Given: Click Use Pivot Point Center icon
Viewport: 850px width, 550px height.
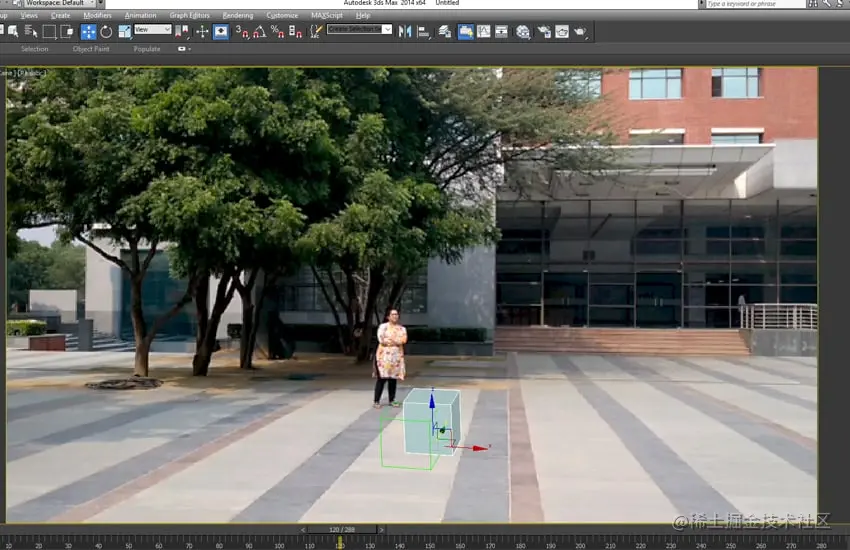Looking at the screenshot, I should click(182, 31).
